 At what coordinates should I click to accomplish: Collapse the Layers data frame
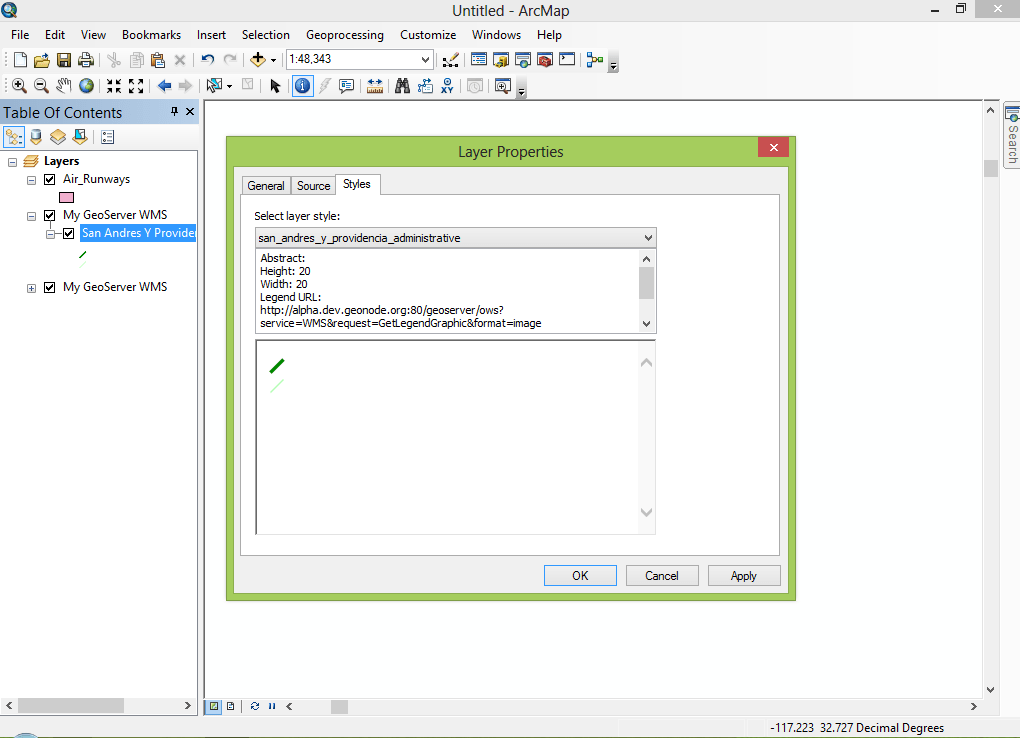[x=12, y=162]
